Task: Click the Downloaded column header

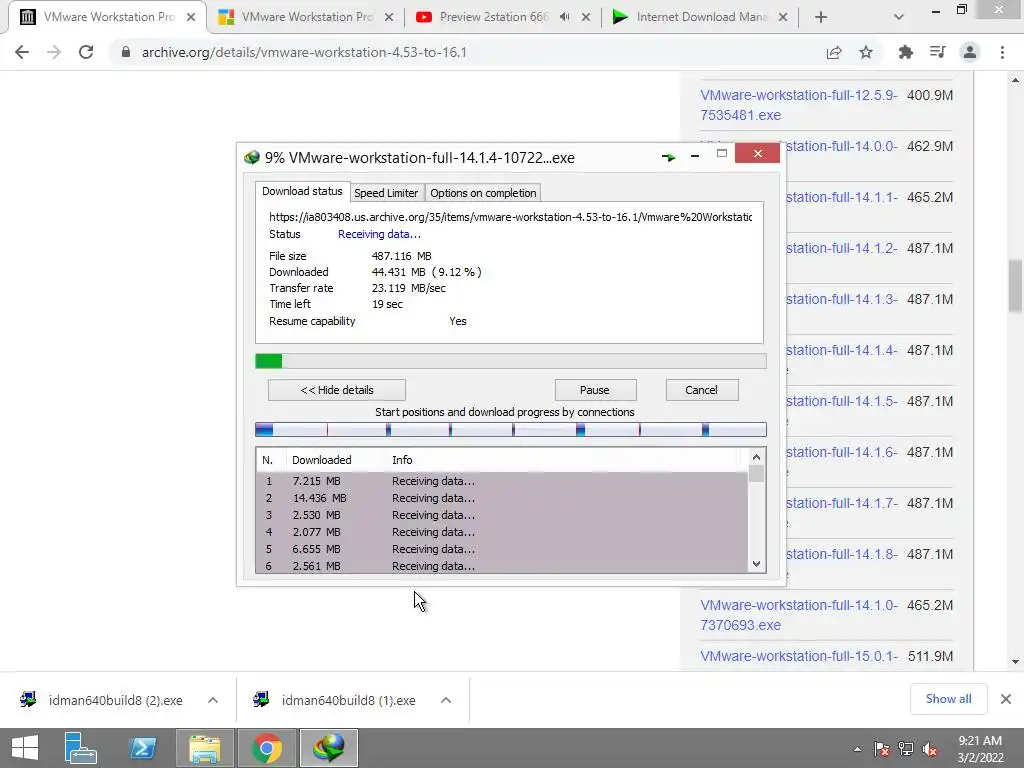Action: 321,460
